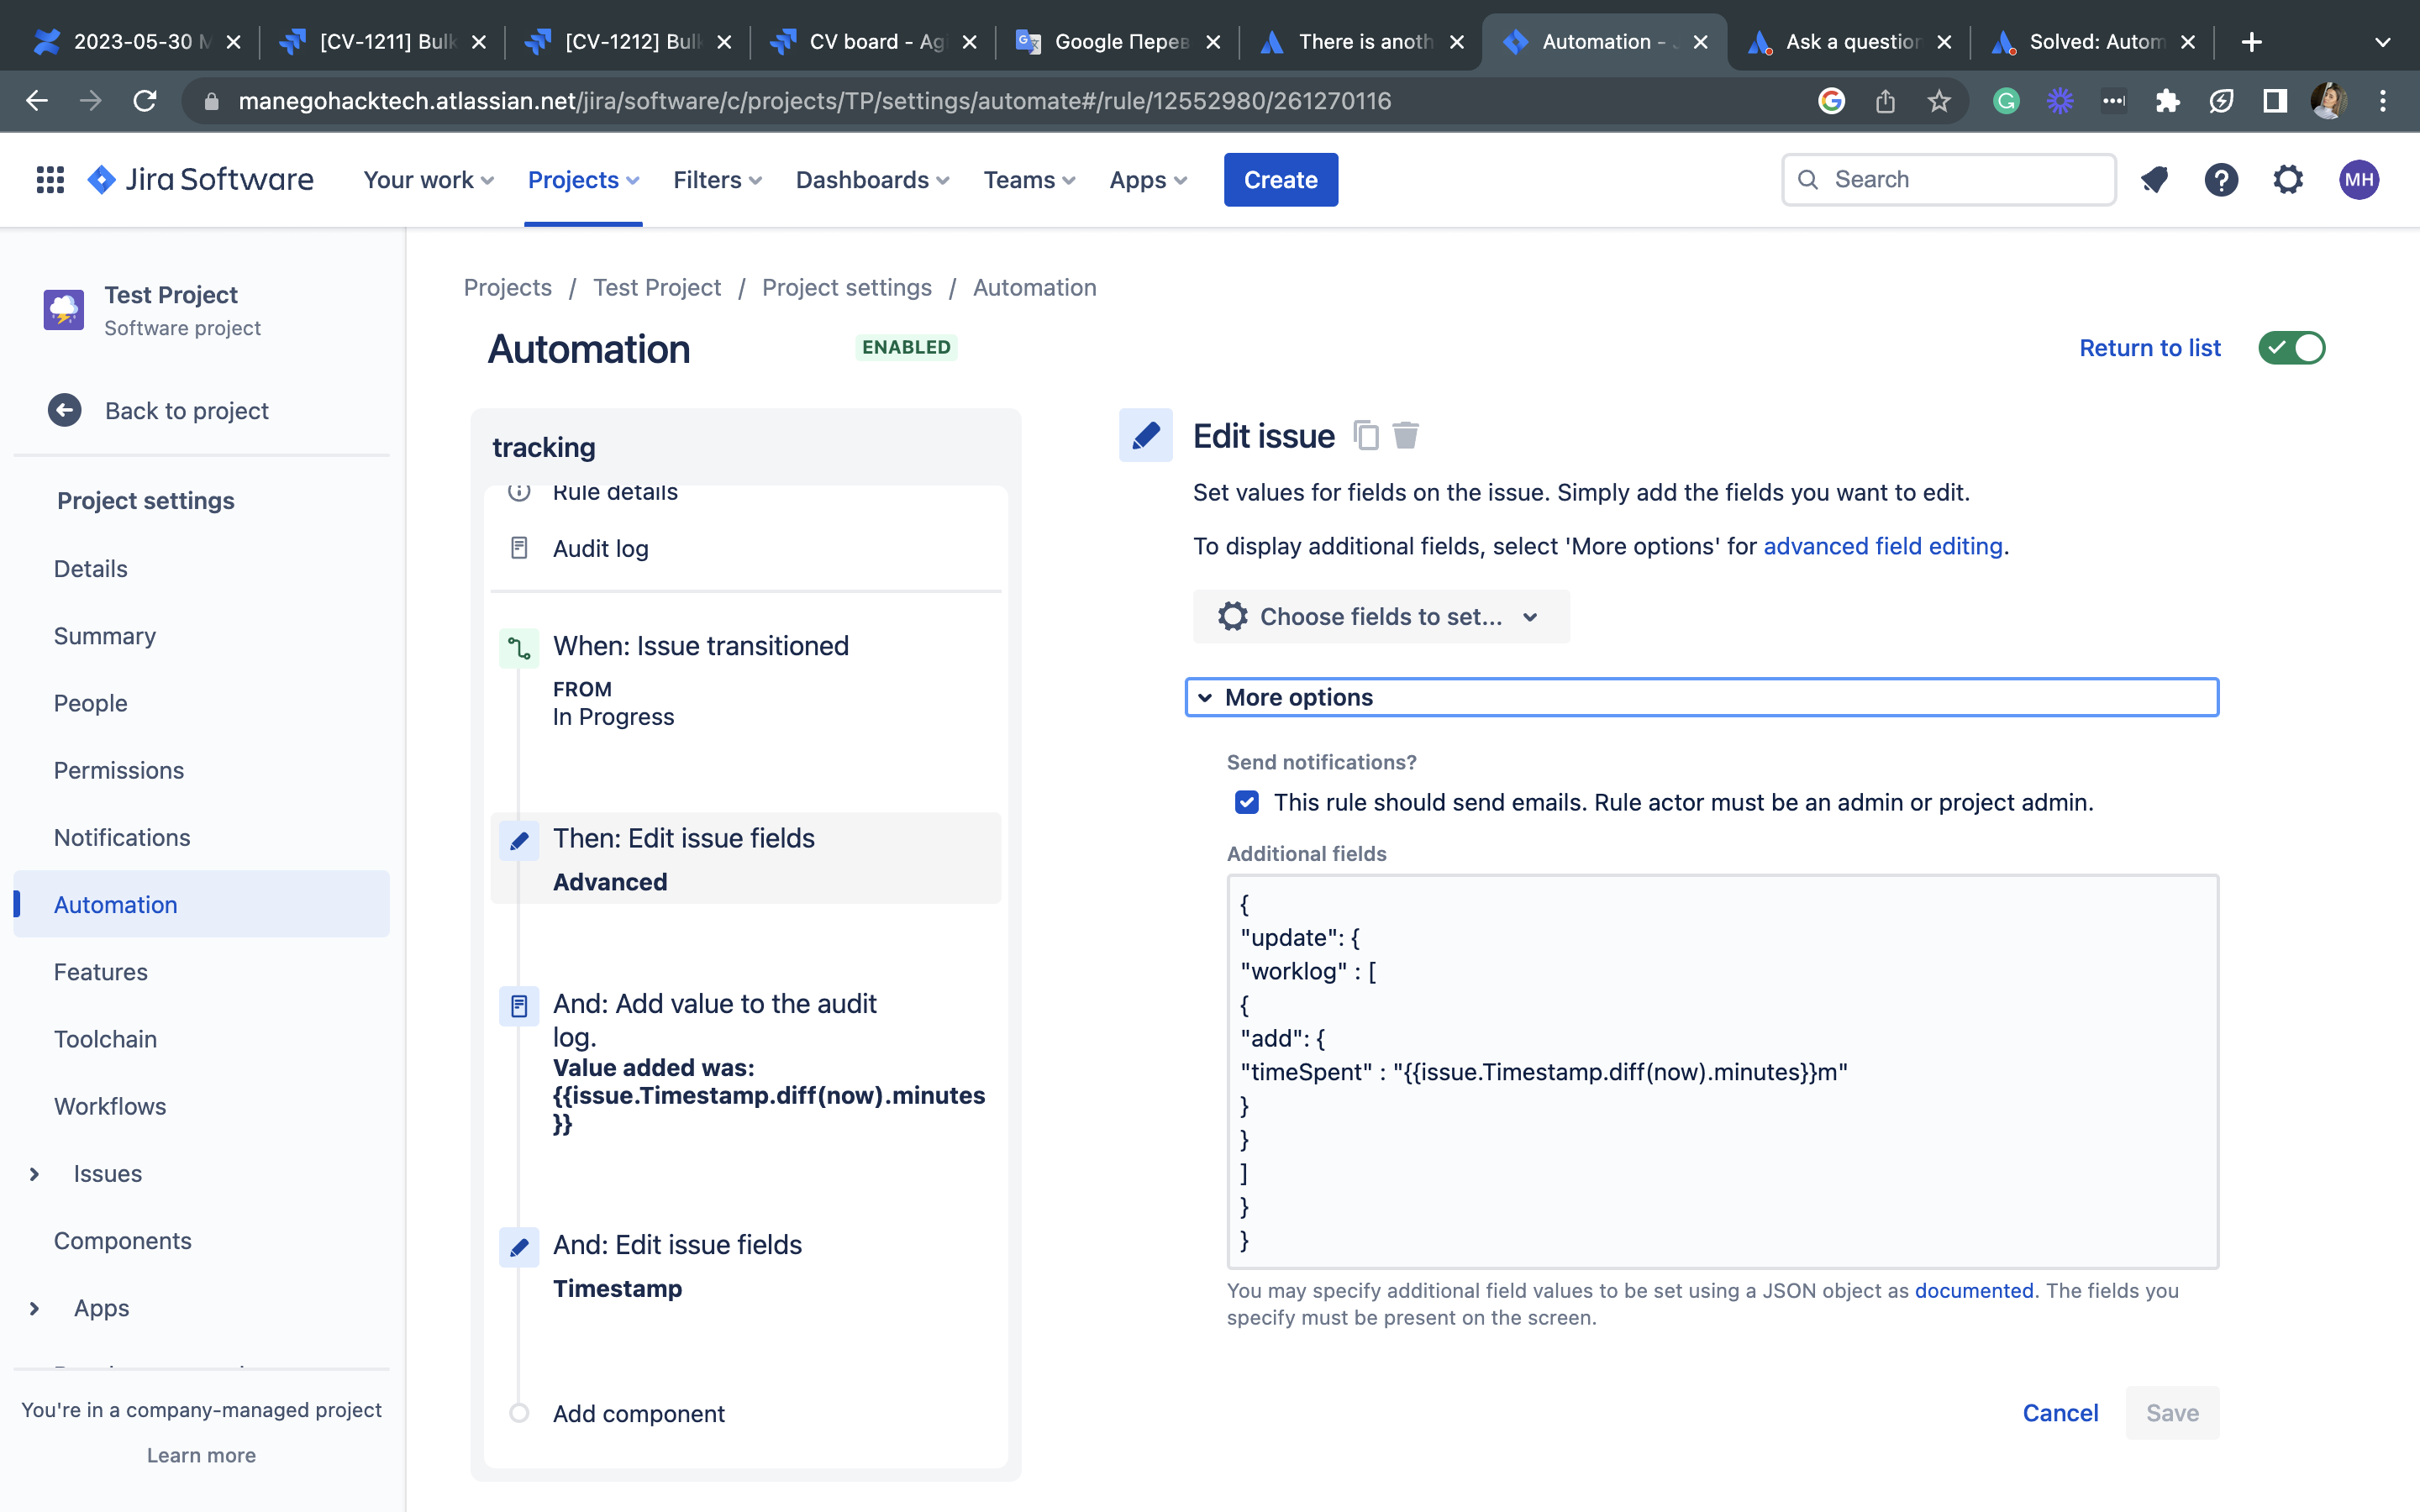
Task: Select the audit log action icon
Action: coord(519,1006)
